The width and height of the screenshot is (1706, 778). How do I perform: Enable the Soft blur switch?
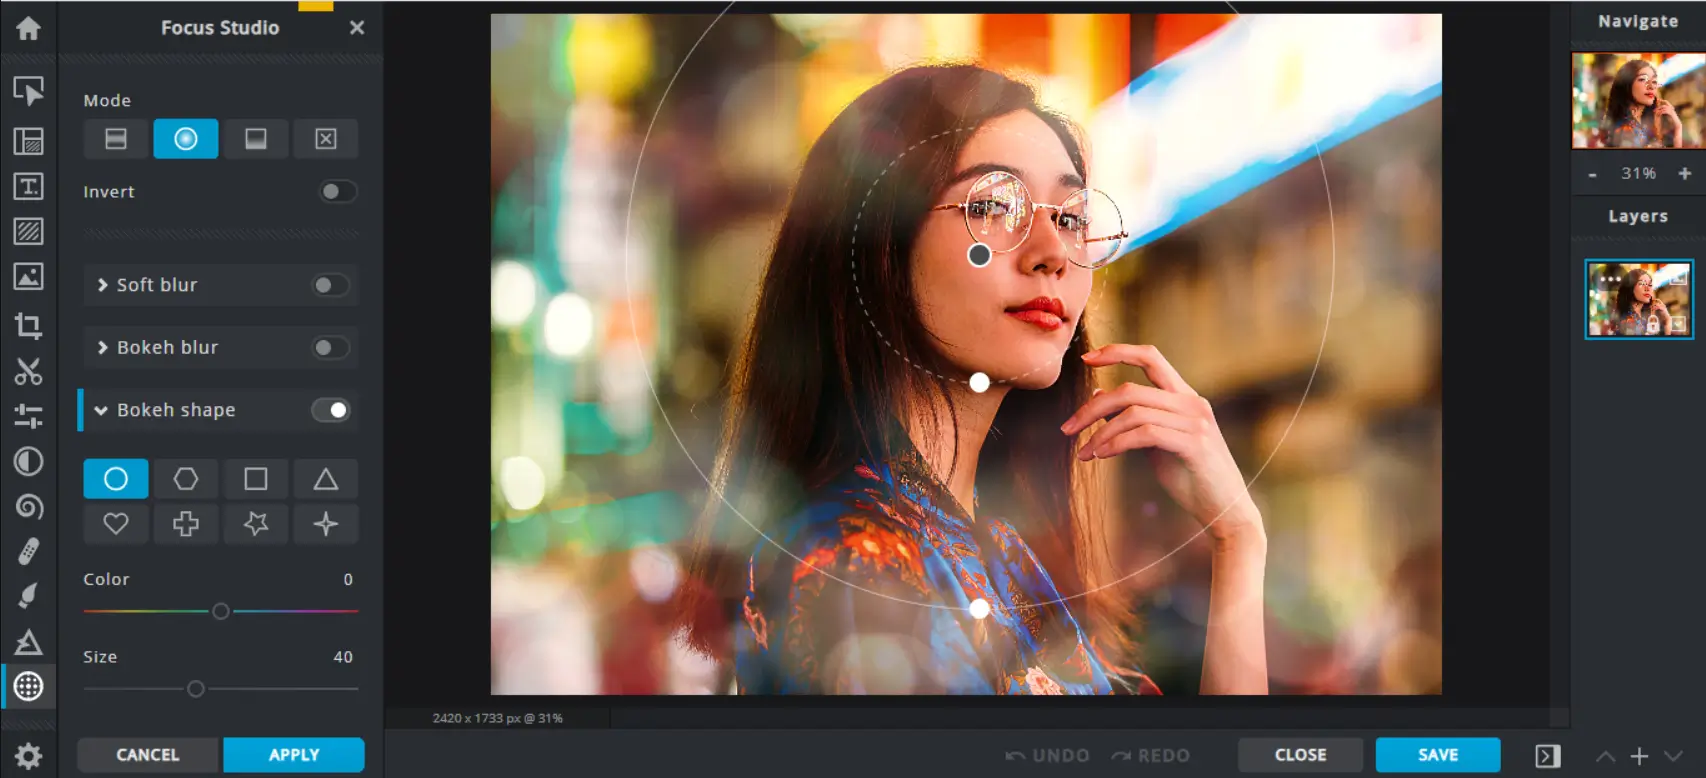331,285
